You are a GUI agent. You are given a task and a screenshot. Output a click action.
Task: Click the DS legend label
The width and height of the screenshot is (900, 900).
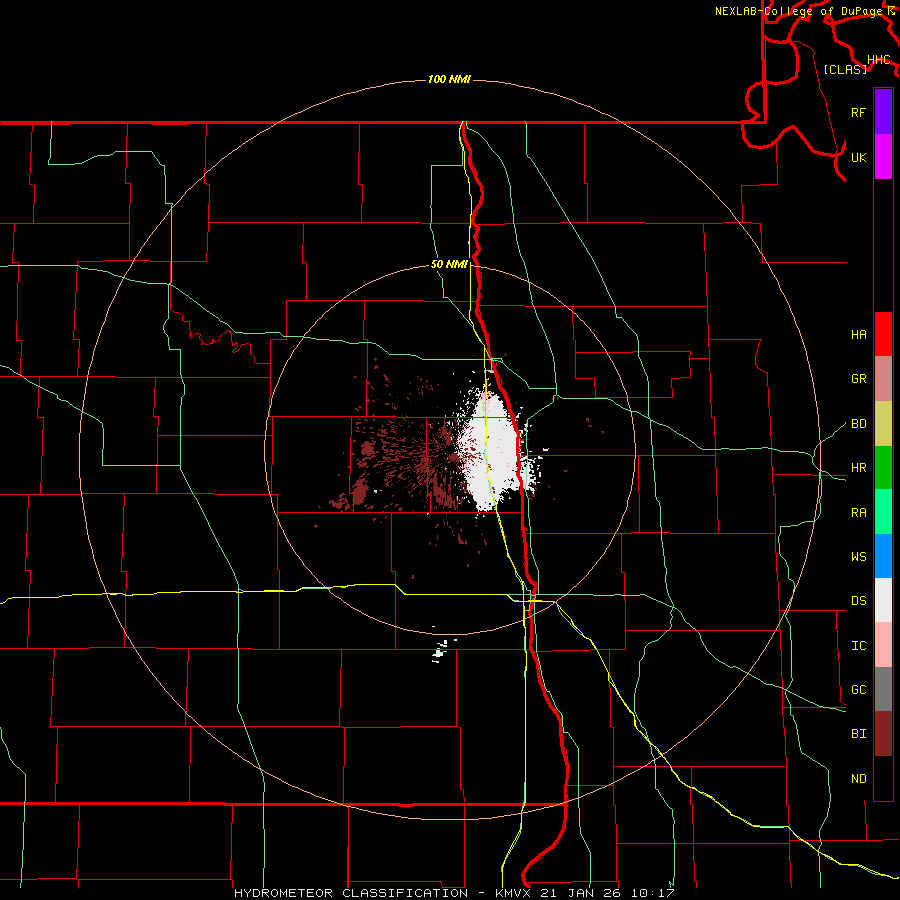[x=859, y=601]
